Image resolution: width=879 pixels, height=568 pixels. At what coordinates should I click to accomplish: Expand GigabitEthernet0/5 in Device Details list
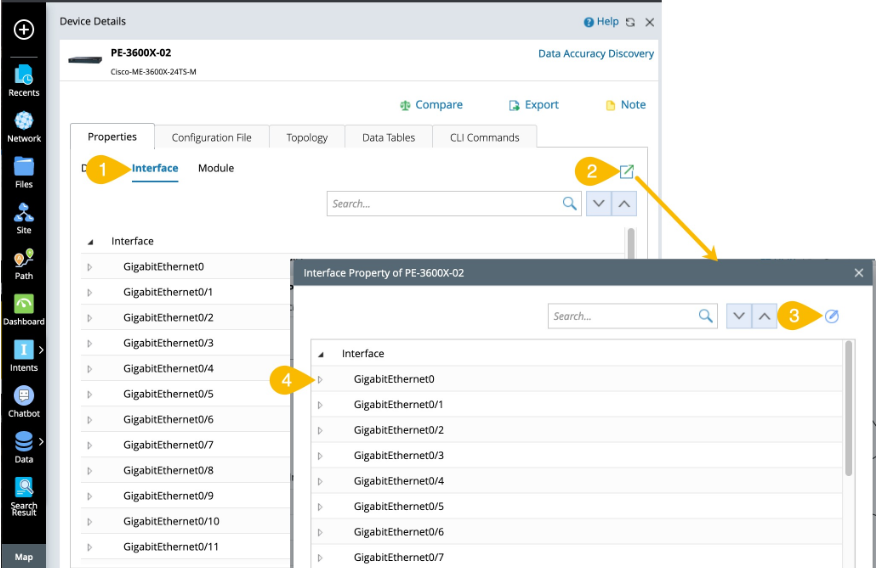pos(90,394)
